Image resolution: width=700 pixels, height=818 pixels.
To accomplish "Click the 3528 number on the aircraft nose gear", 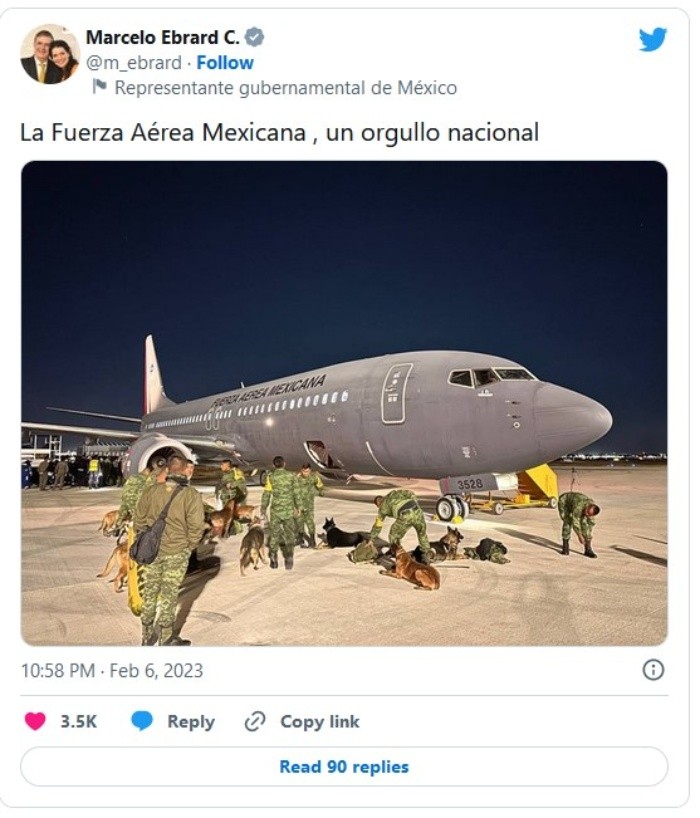I will (x=470, y=484).
